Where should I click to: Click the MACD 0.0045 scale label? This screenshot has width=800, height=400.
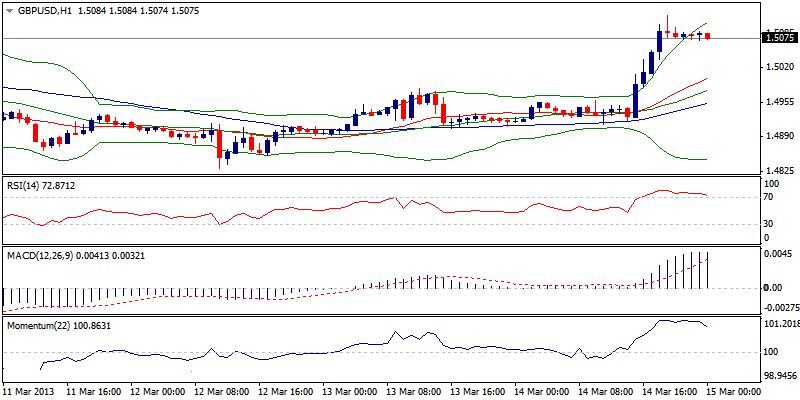coord(778,253)
